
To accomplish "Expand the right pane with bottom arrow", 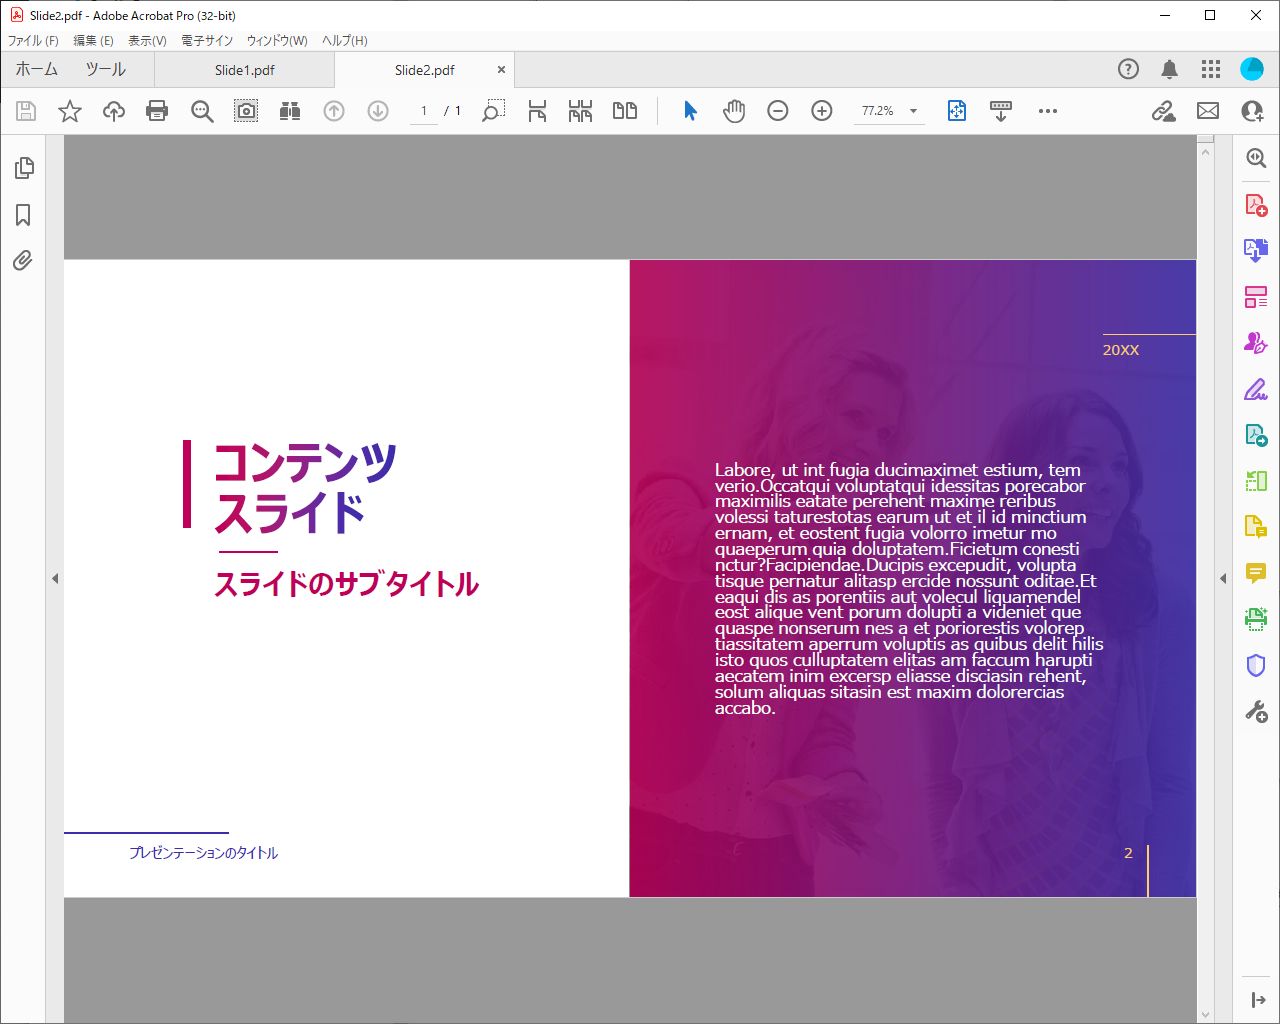I will click(1258, 1000).
